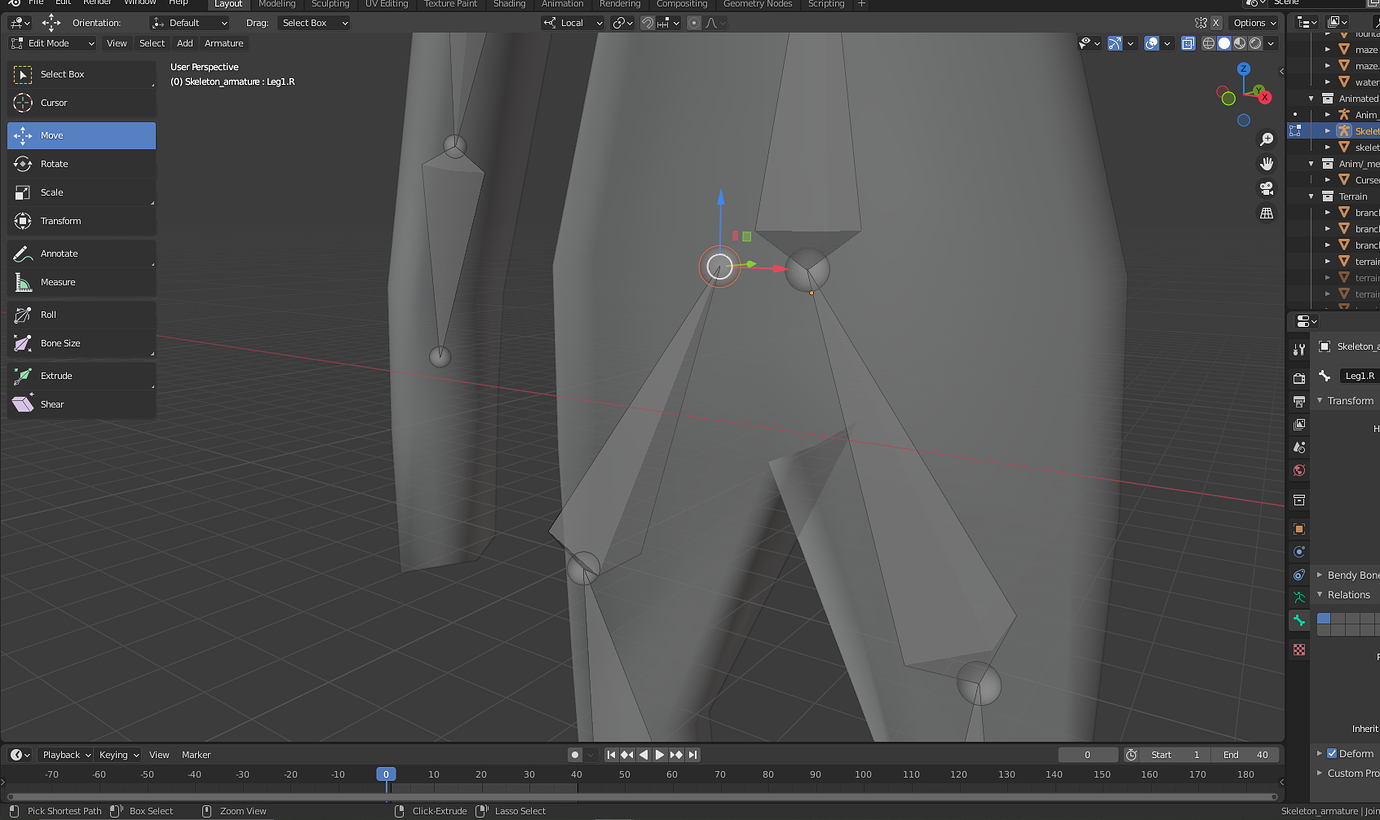
Task: Open the Orientation Default dropdown
Action: point(189,22)
